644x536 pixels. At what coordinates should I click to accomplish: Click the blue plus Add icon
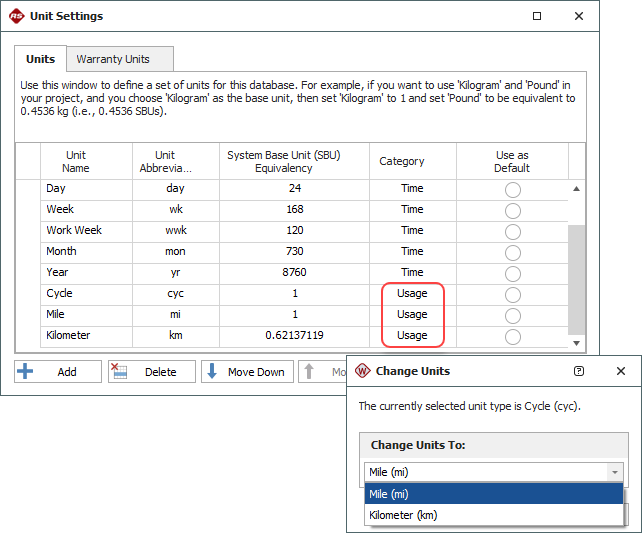pyautogui.click(x=25, y=372)
